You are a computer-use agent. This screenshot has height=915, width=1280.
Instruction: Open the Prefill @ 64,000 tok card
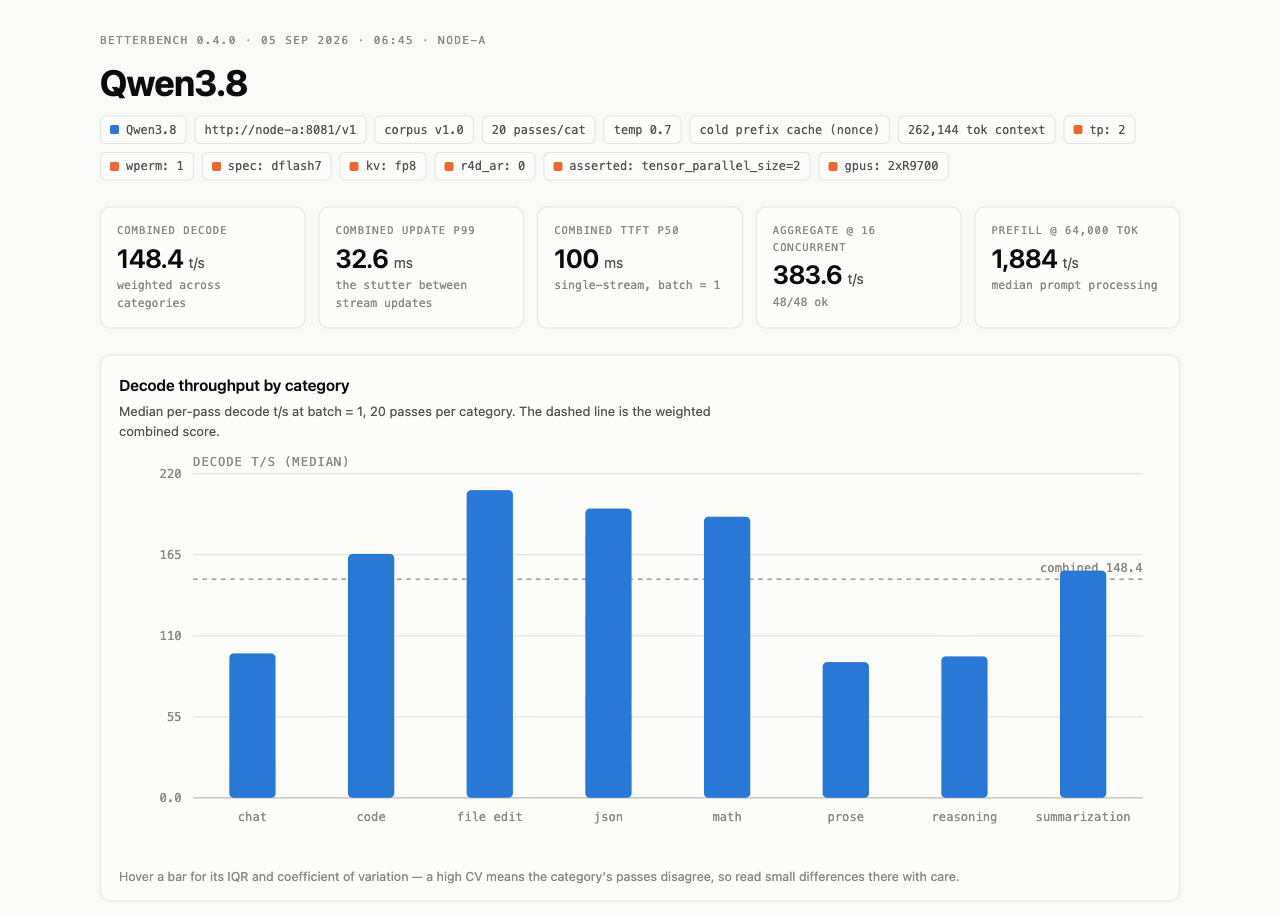coord(1077,267)
